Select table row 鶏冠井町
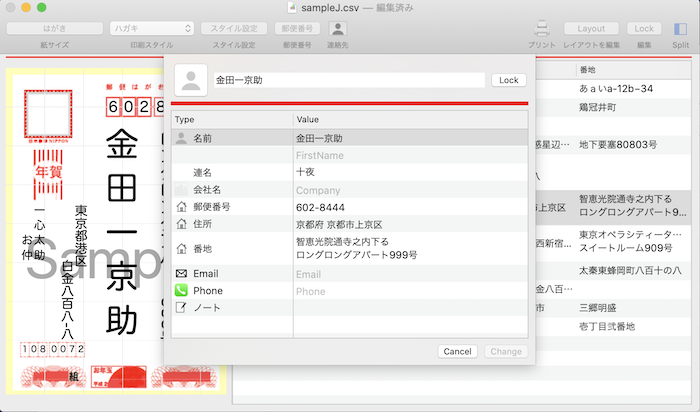Image resolution: width=700 pixels, height=412 pixels. click(597, 108)
